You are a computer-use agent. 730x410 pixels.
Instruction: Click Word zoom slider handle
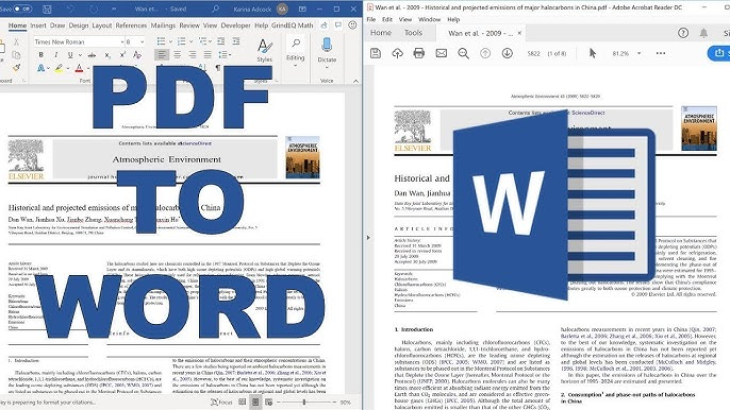coord(304,402)
